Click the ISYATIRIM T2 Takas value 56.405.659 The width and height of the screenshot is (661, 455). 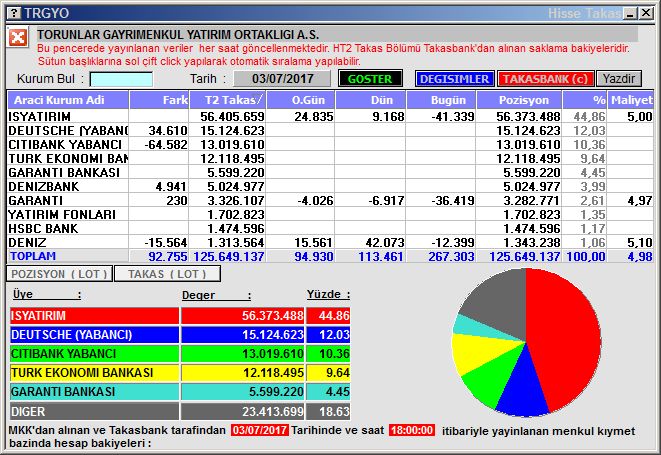(x=232, y=116)
